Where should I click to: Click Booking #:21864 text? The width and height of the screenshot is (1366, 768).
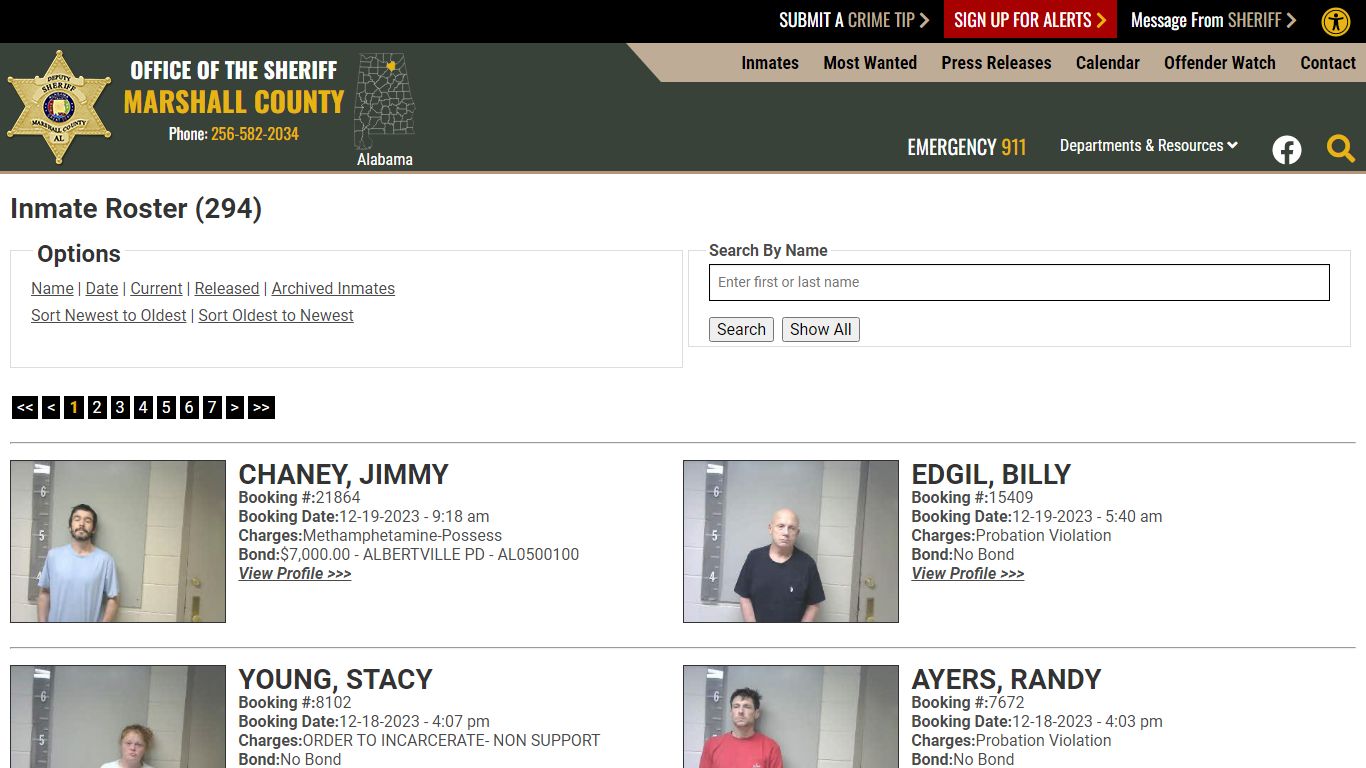tap(299, 497)
